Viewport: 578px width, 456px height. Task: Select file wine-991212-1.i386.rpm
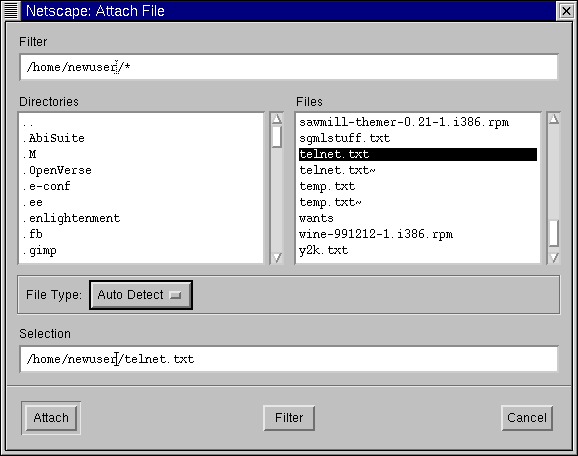coord(376,234)
